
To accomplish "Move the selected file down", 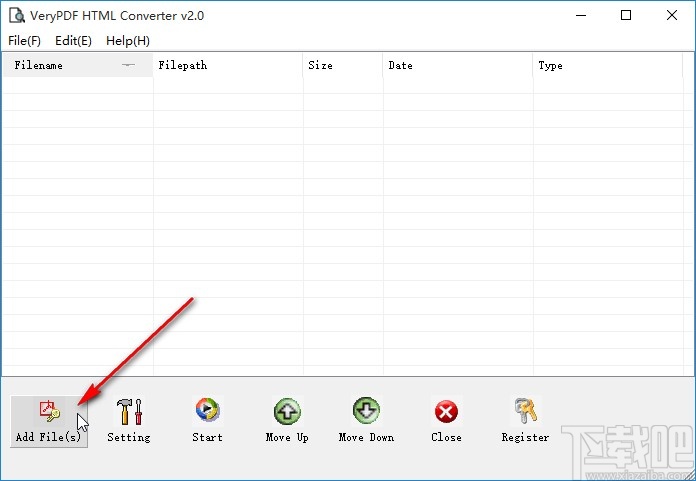I will [x=366, y=421].
